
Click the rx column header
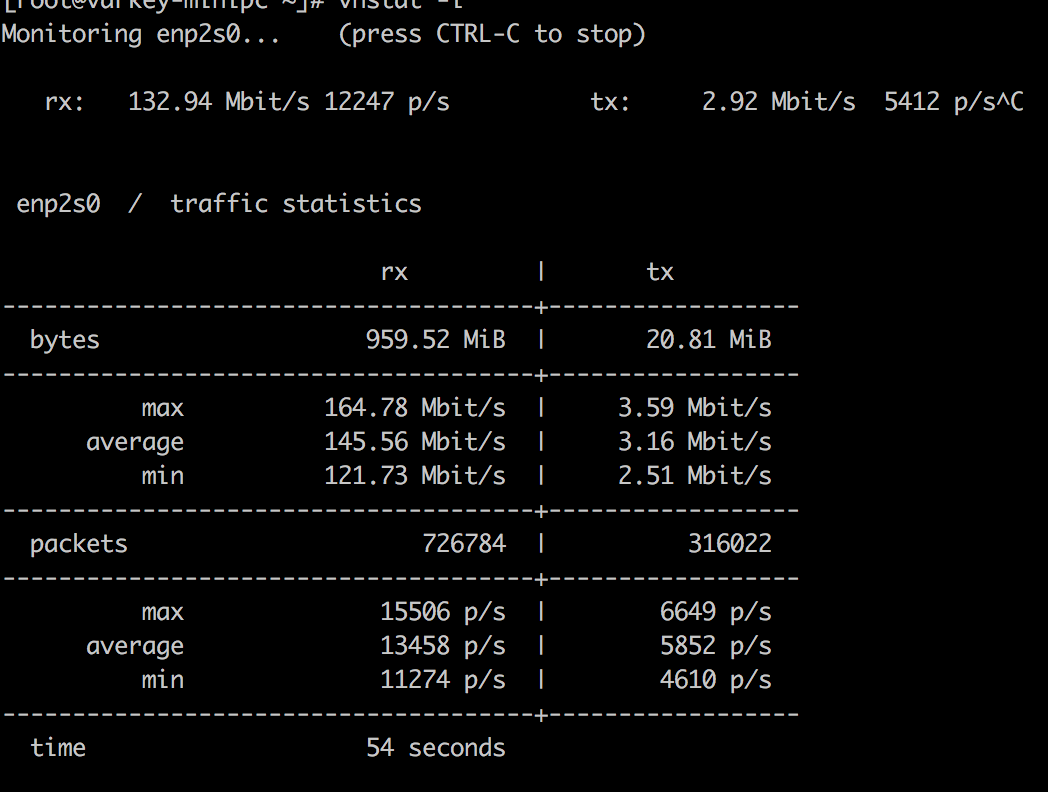[394, 272]
